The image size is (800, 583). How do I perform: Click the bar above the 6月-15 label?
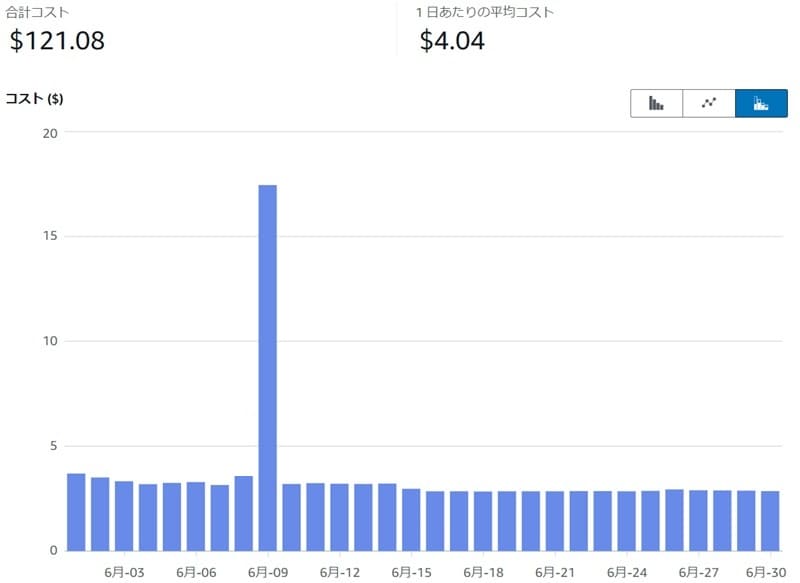pyautogui.click(x=411, y=520)
